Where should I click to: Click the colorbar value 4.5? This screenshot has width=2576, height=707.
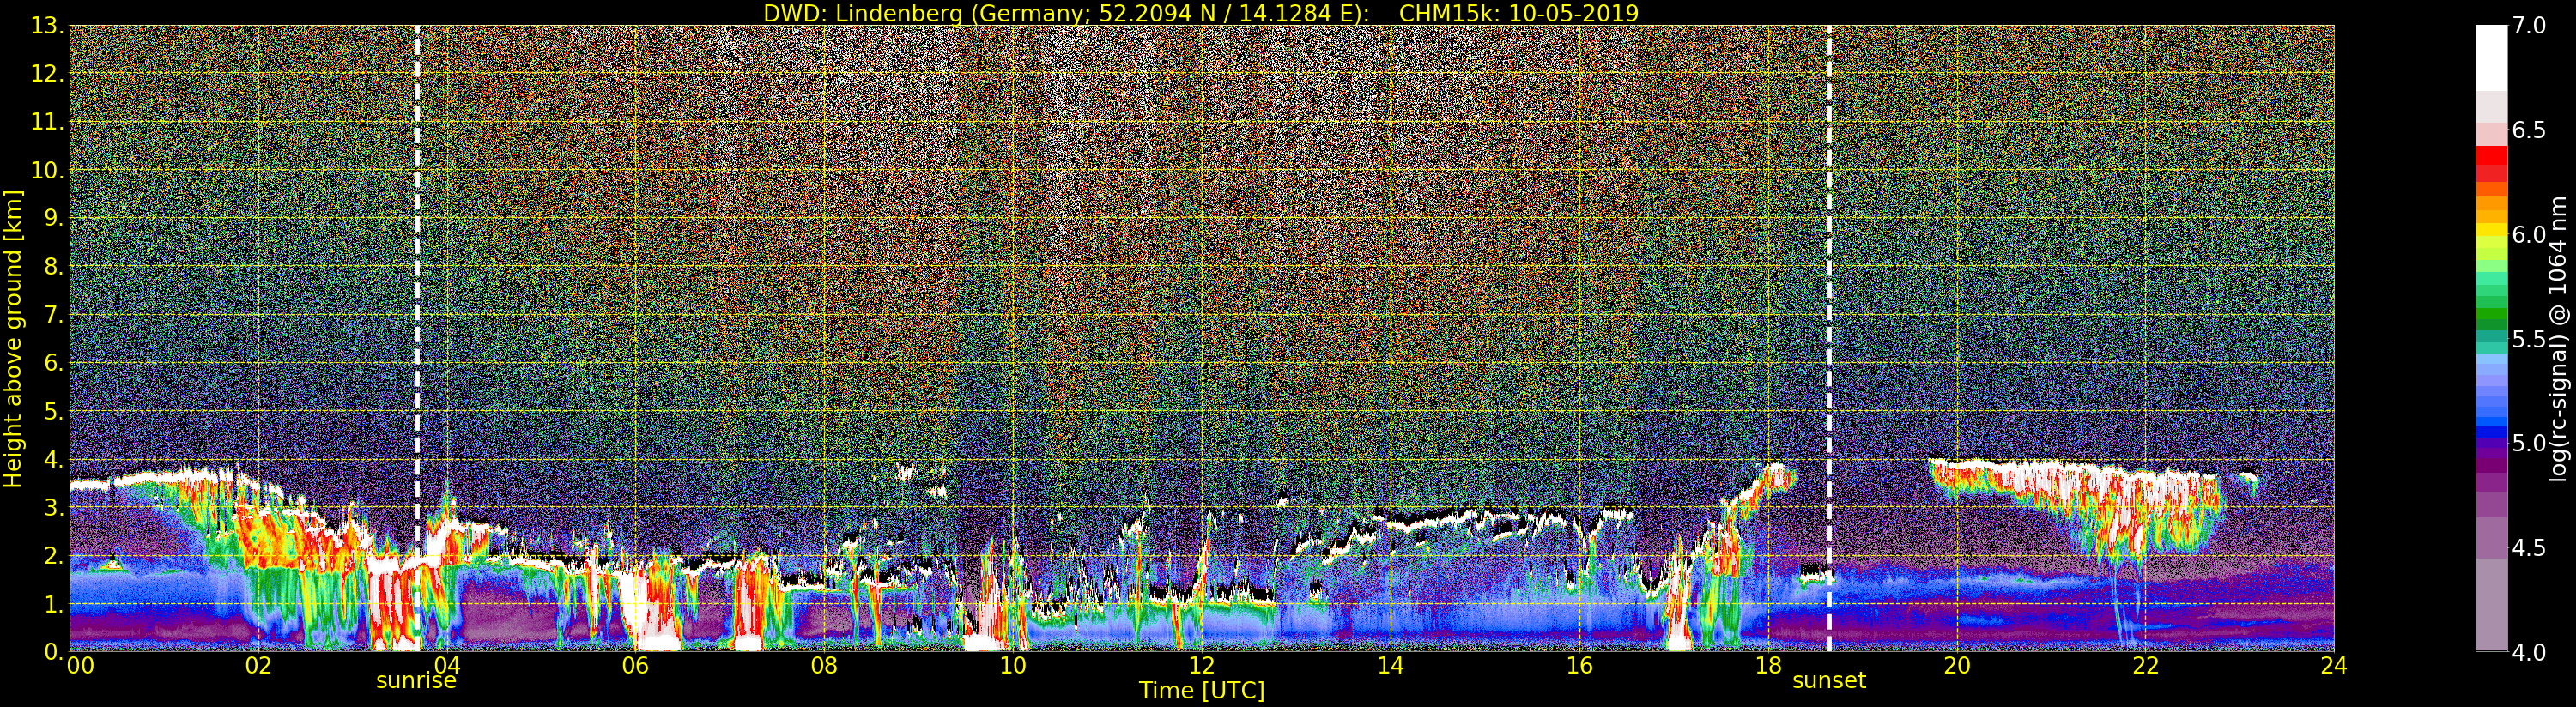tap(2529, 548)
